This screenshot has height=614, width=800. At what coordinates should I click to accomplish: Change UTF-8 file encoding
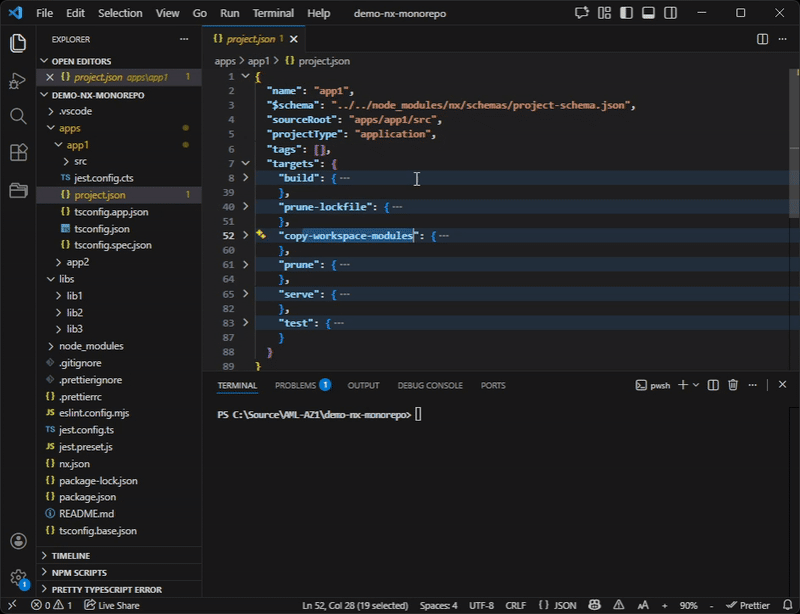coord(481,605)
